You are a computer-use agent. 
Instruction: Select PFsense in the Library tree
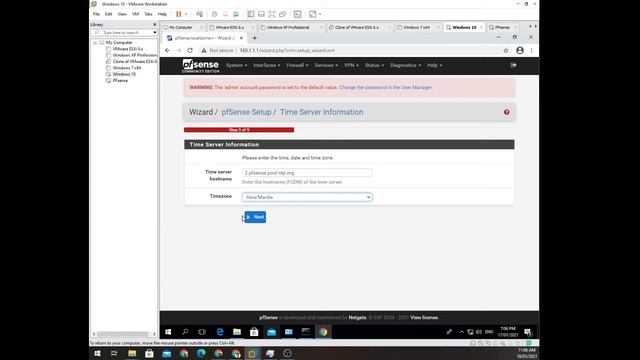120,80
